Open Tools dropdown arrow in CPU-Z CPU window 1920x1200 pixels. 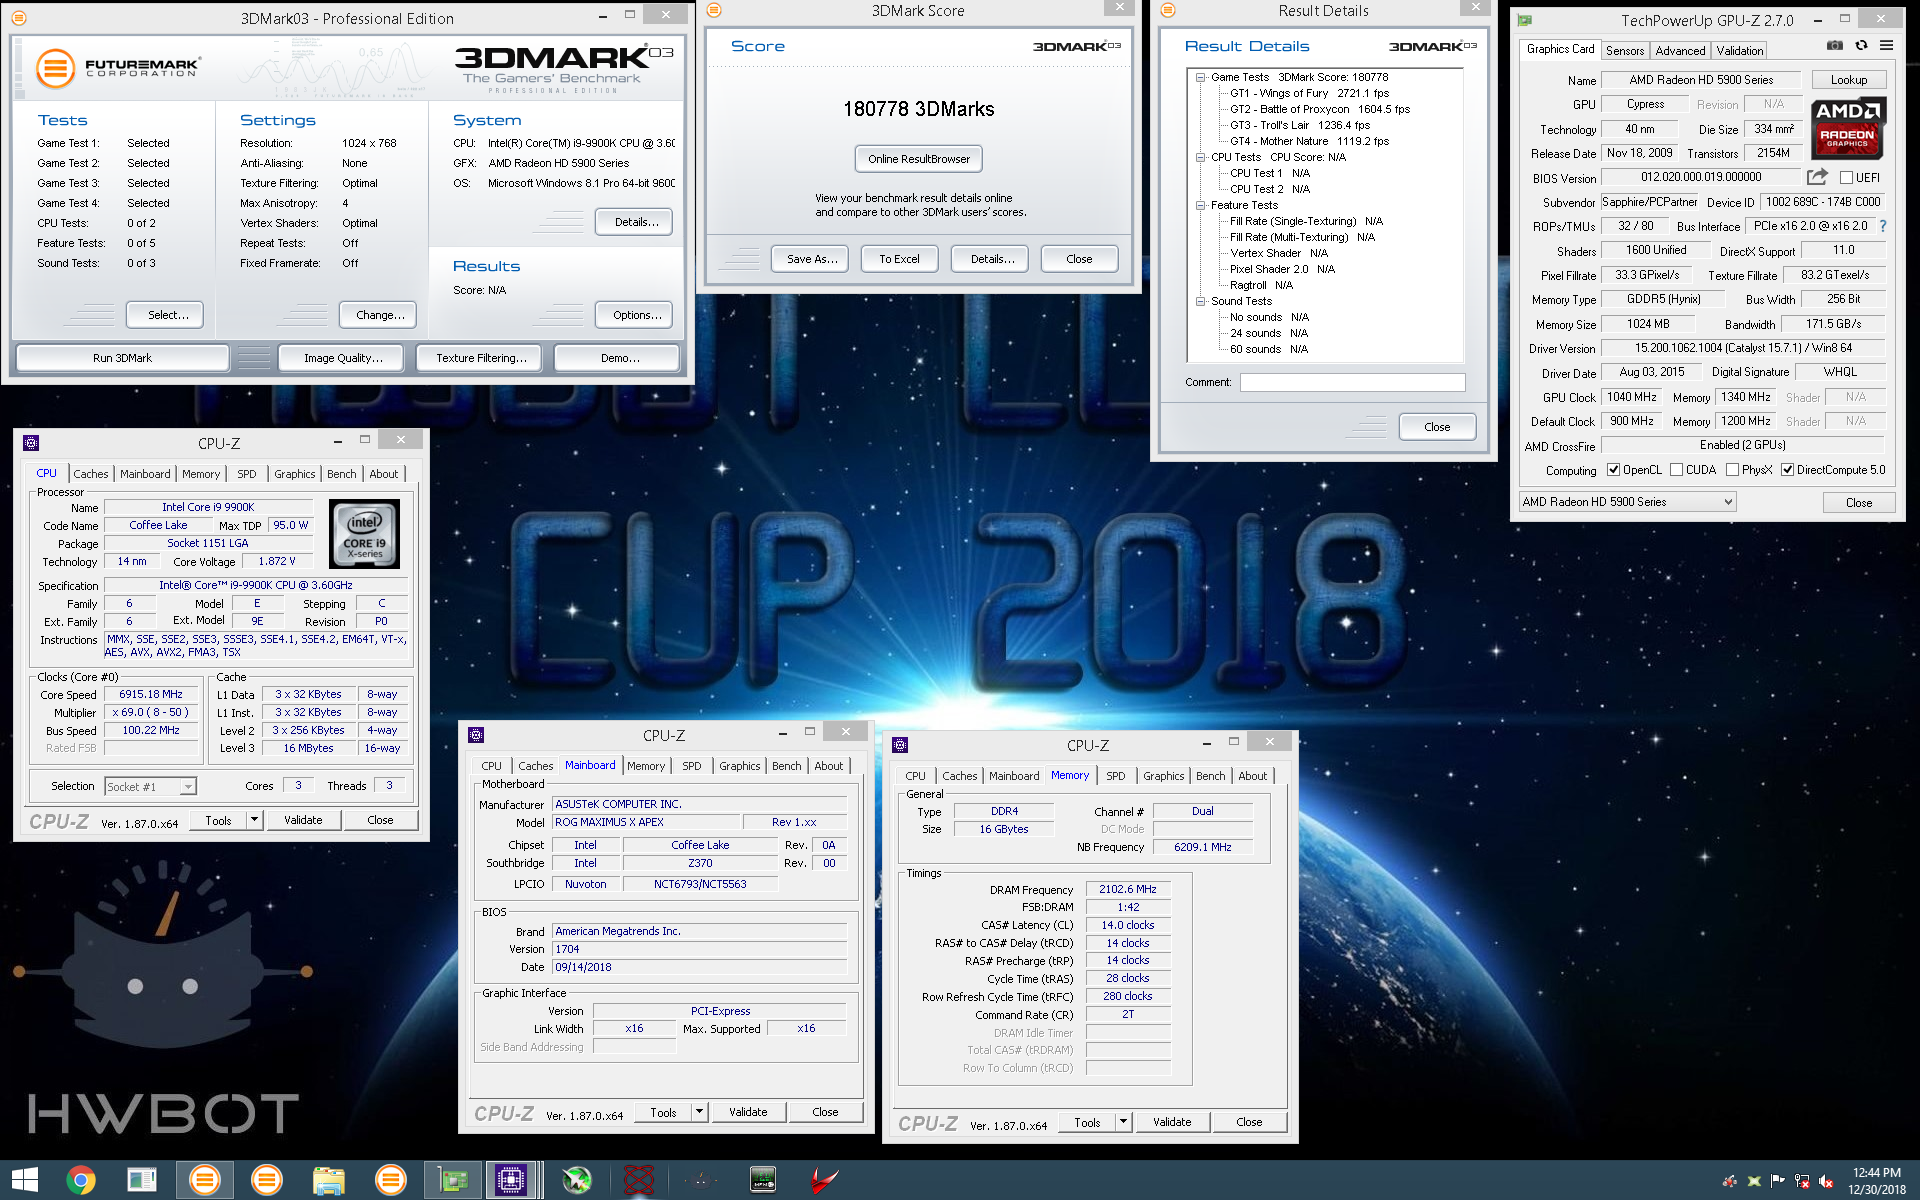click(x=254, y=820)
